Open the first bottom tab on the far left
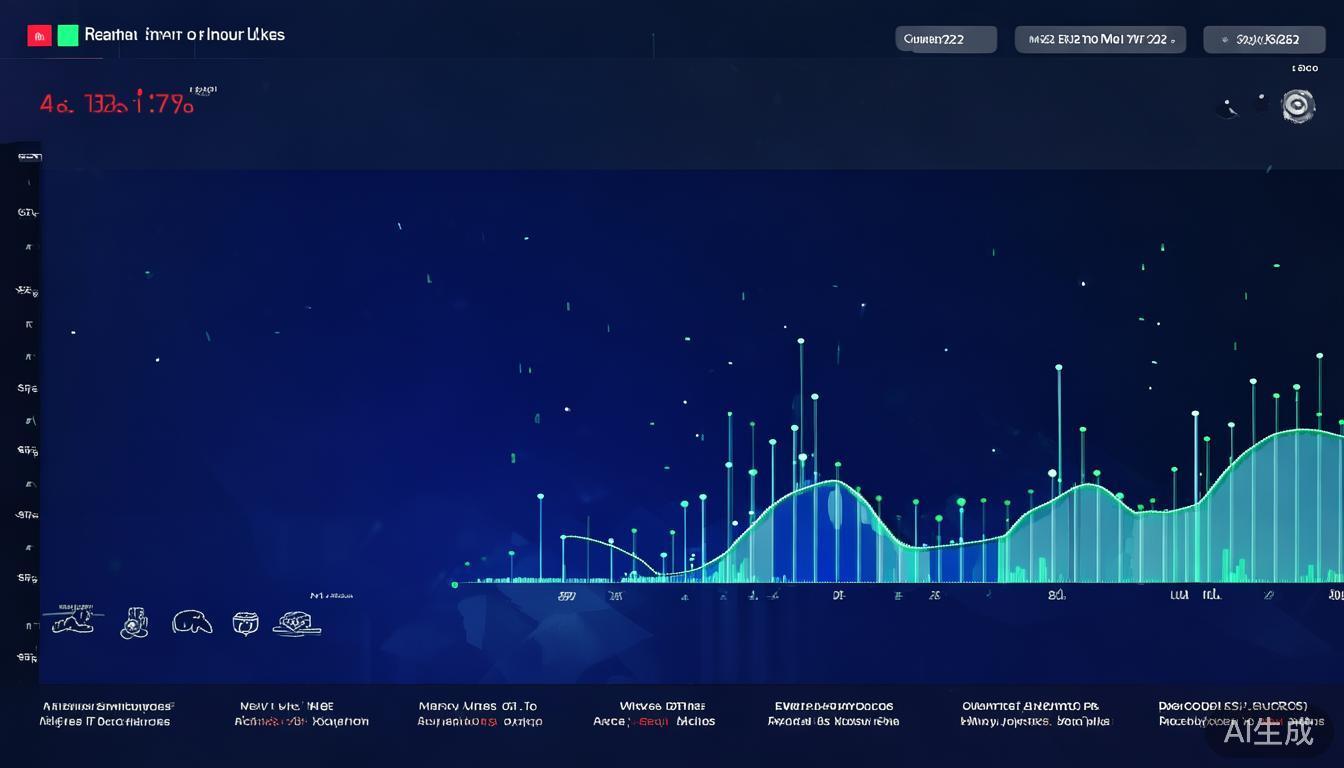This screenshot has width=1344, height=768. tap(105, 713)
